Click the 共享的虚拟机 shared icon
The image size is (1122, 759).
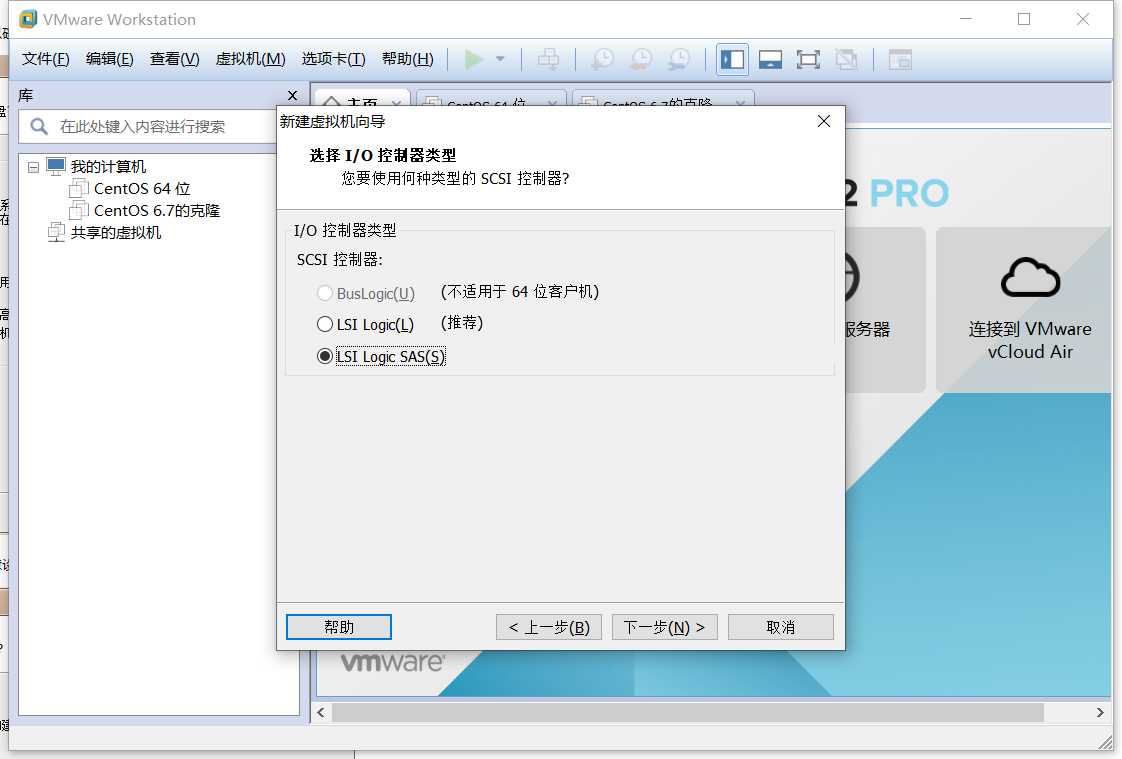coord(56,232)
